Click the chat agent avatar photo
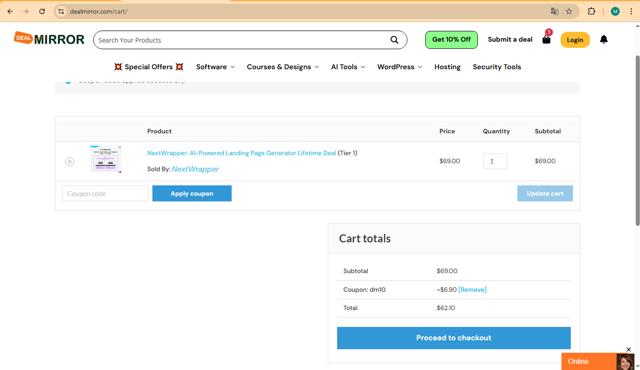The width and height of the screenshot is (640, 370). click(x=625, y=362)
